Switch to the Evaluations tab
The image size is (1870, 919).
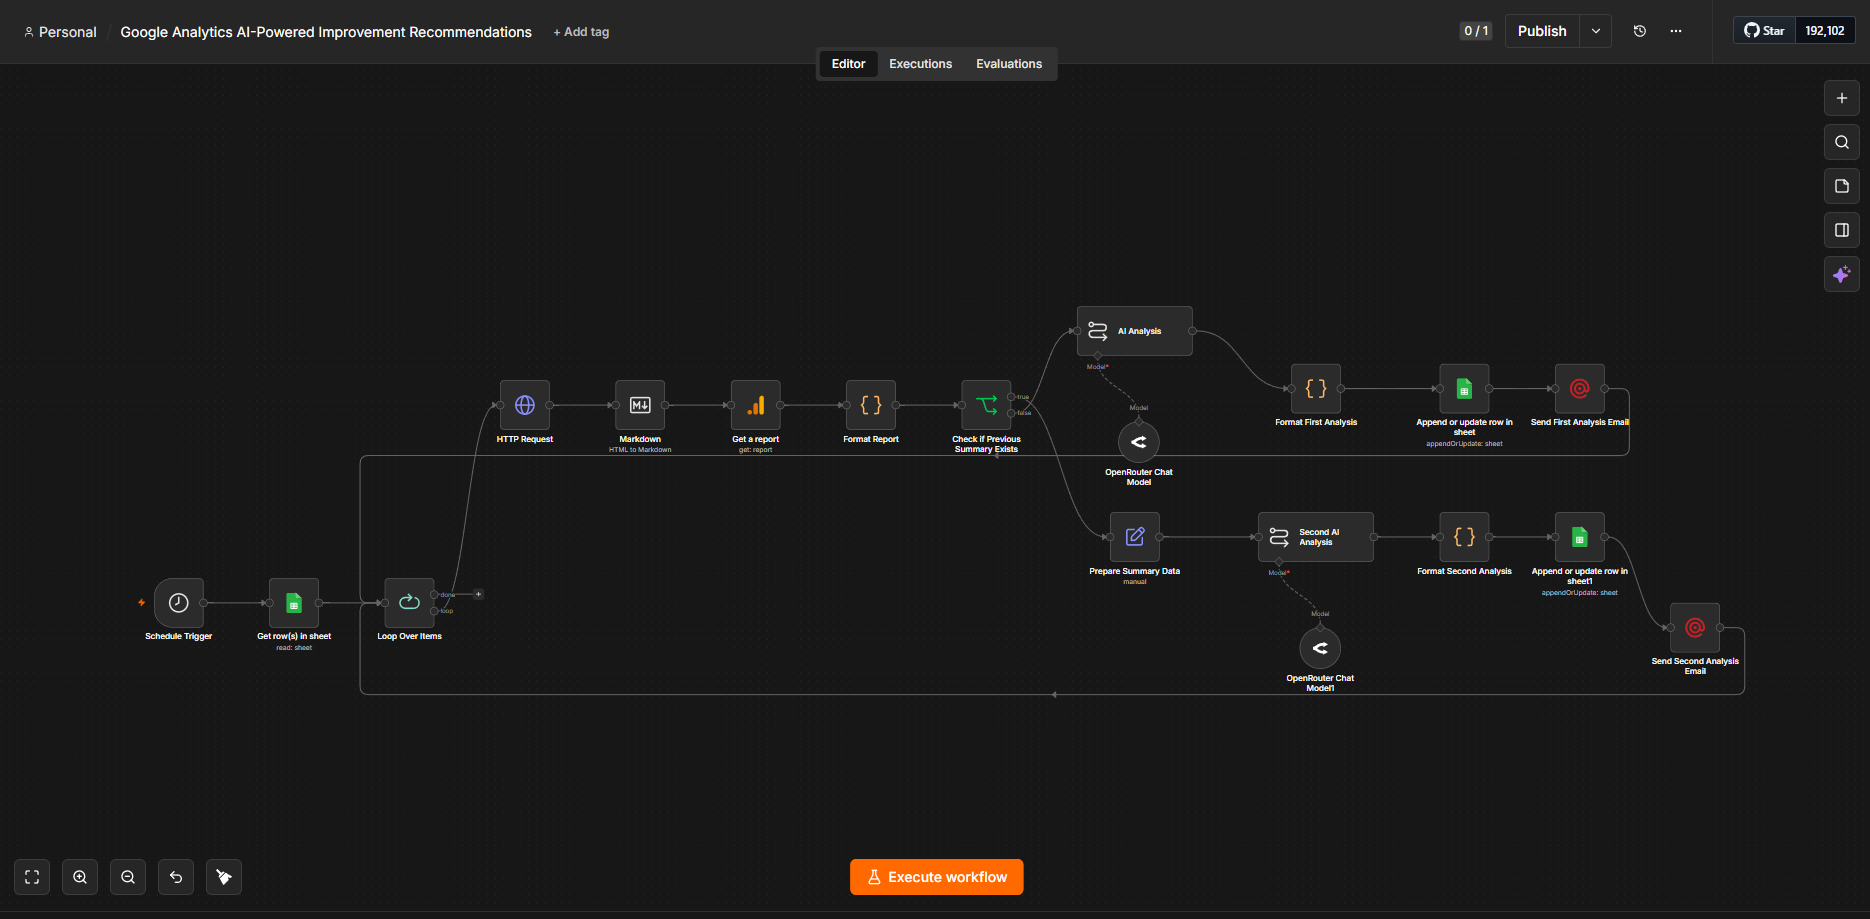(x=1009, y=64)
